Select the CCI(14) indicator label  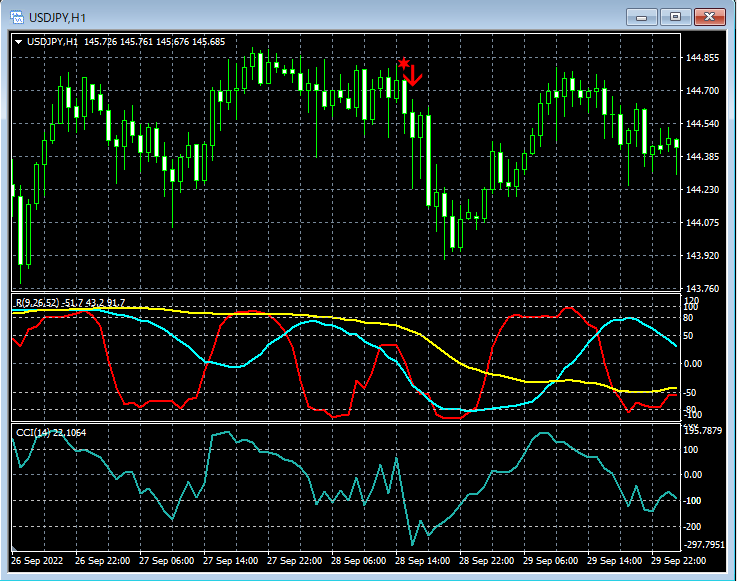pyautogui.click(x=33, y=432)
